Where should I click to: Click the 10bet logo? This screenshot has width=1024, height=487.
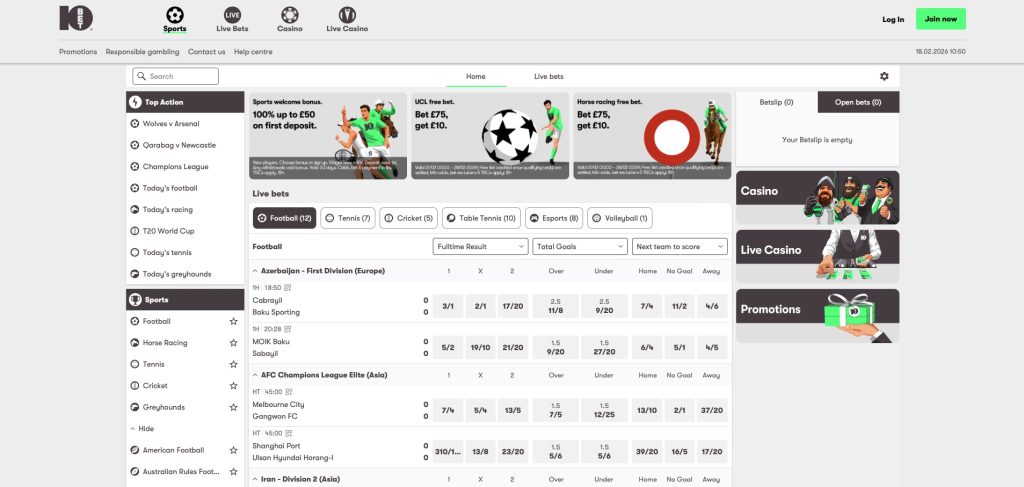tap(76, 18)
